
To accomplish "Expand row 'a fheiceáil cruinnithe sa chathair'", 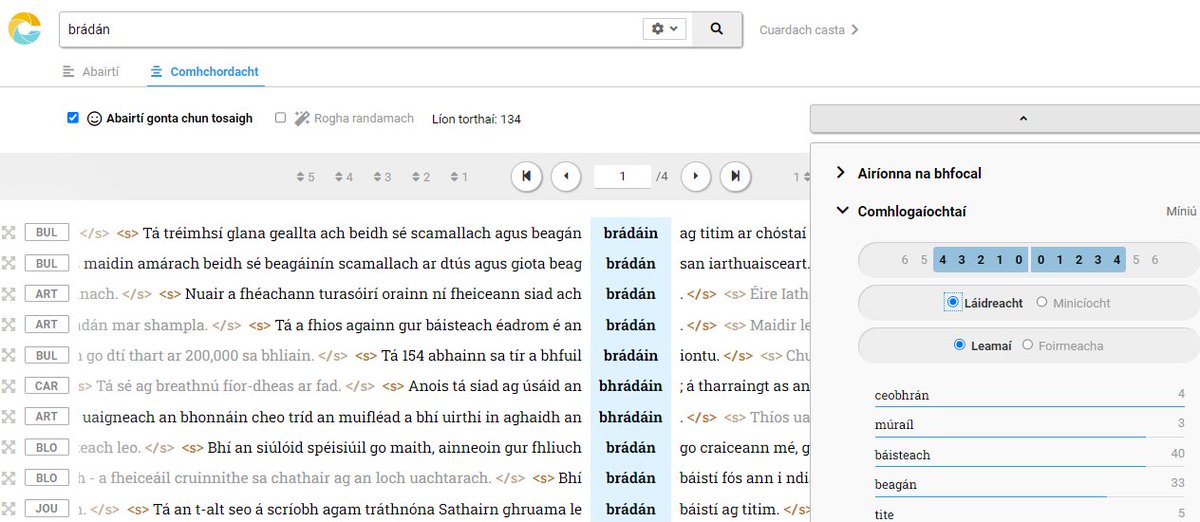I will pos(8,478).
